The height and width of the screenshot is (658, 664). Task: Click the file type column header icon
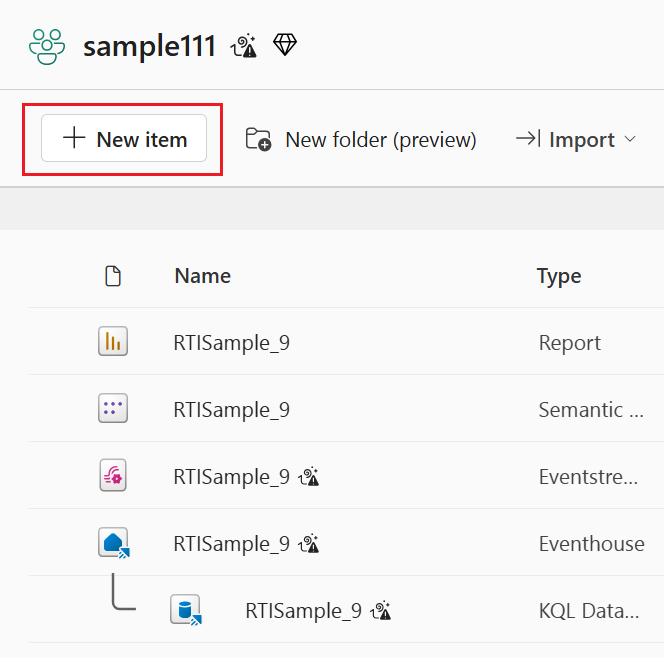(113, 276)
